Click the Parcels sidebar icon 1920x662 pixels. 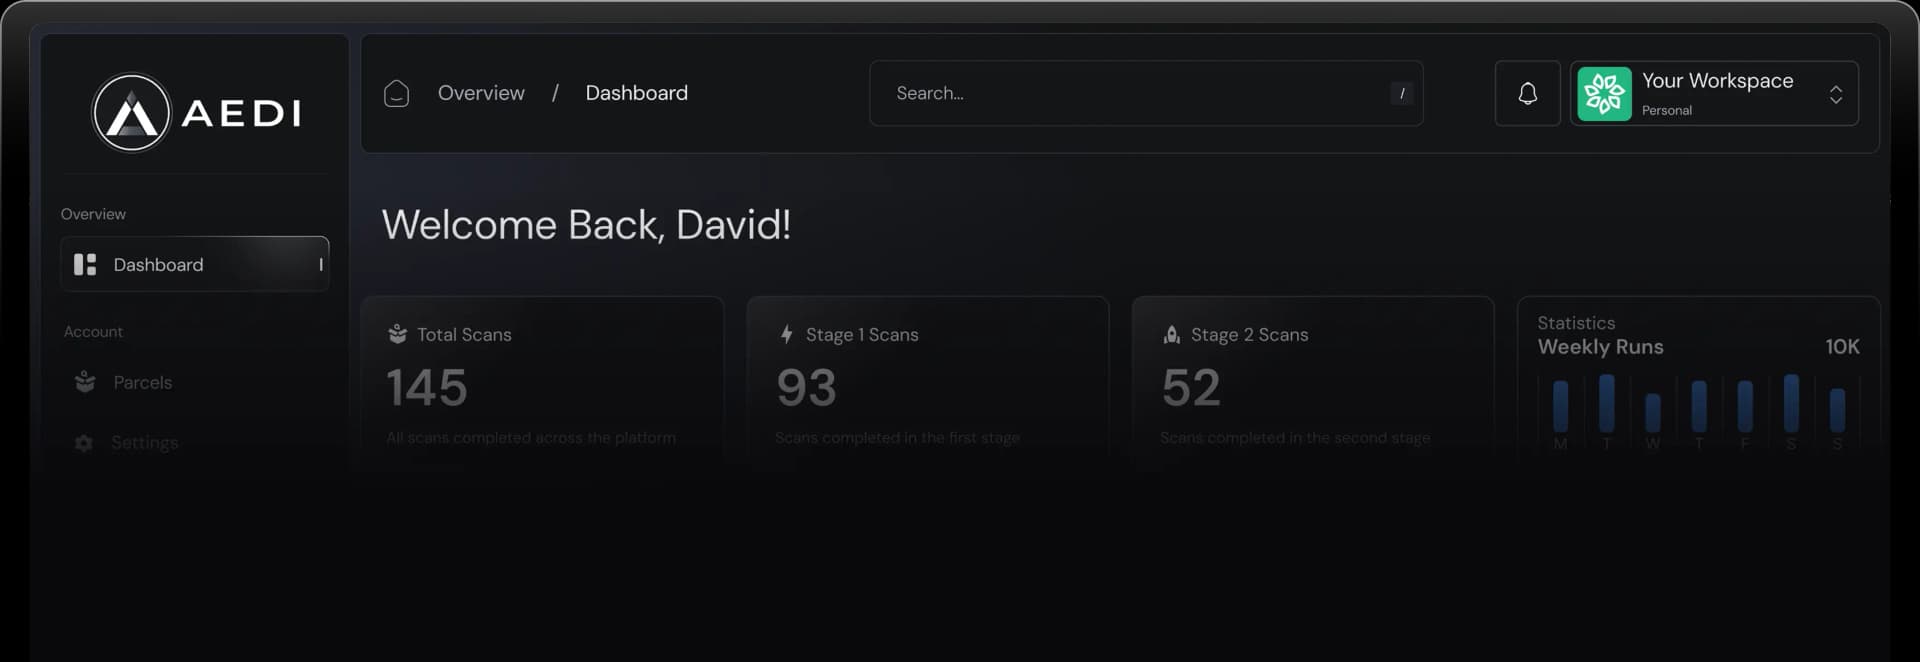85,382
